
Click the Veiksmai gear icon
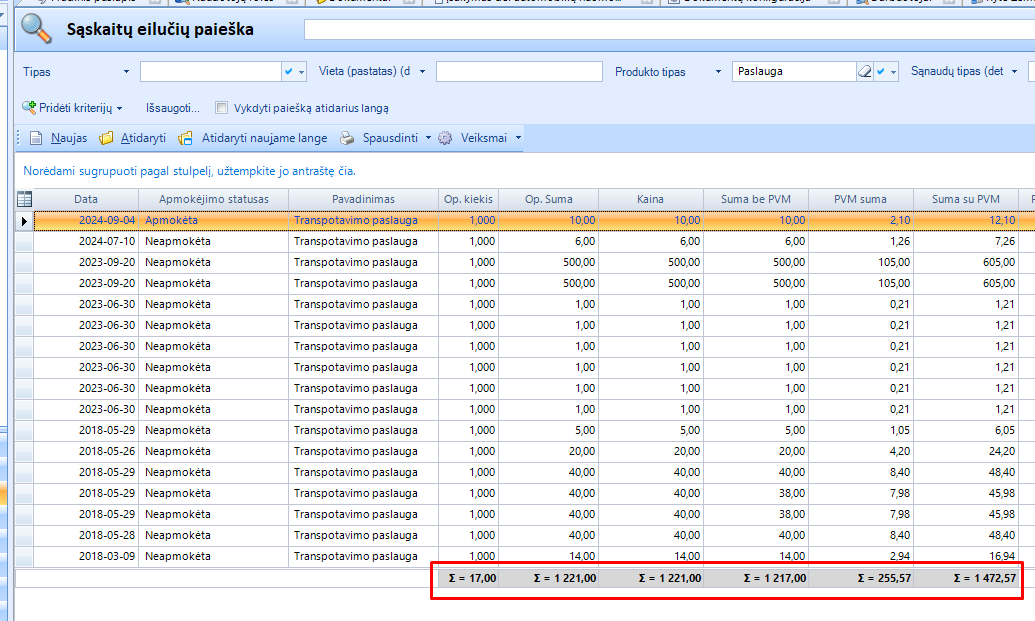(446, 138)
